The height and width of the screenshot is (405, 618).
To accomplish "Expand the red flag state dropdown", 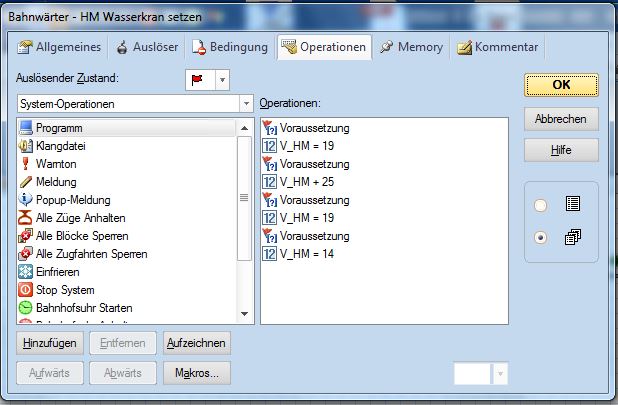I will coord(222,79).
